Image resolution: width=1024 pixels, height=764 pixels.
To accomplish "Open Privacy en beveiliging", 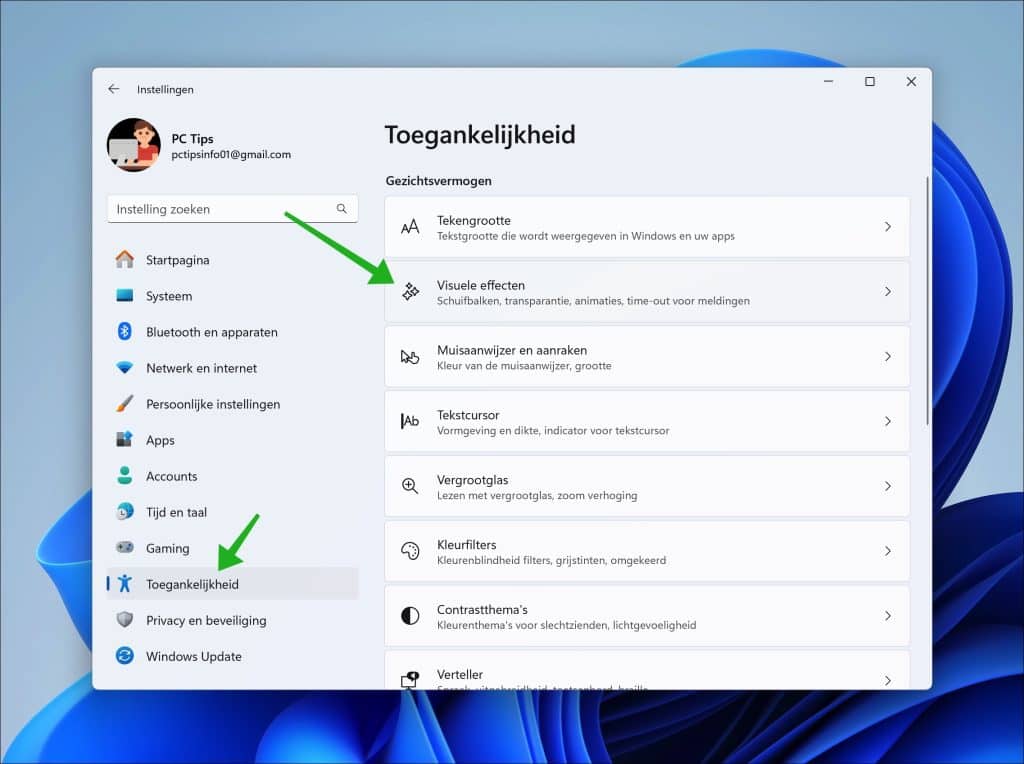I will coord(232,620).
